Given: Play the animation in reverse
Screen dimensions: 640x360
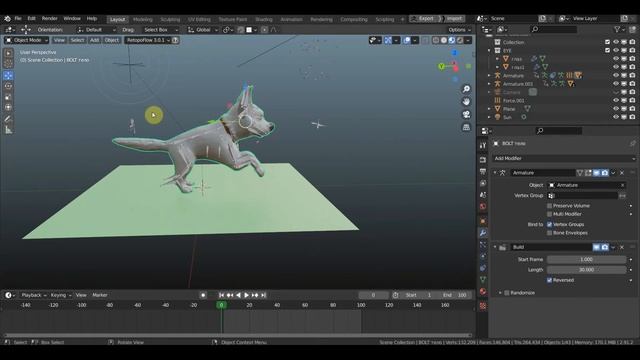Looking at the screenshot, I should pyautogui.click(x=238, y=295).
